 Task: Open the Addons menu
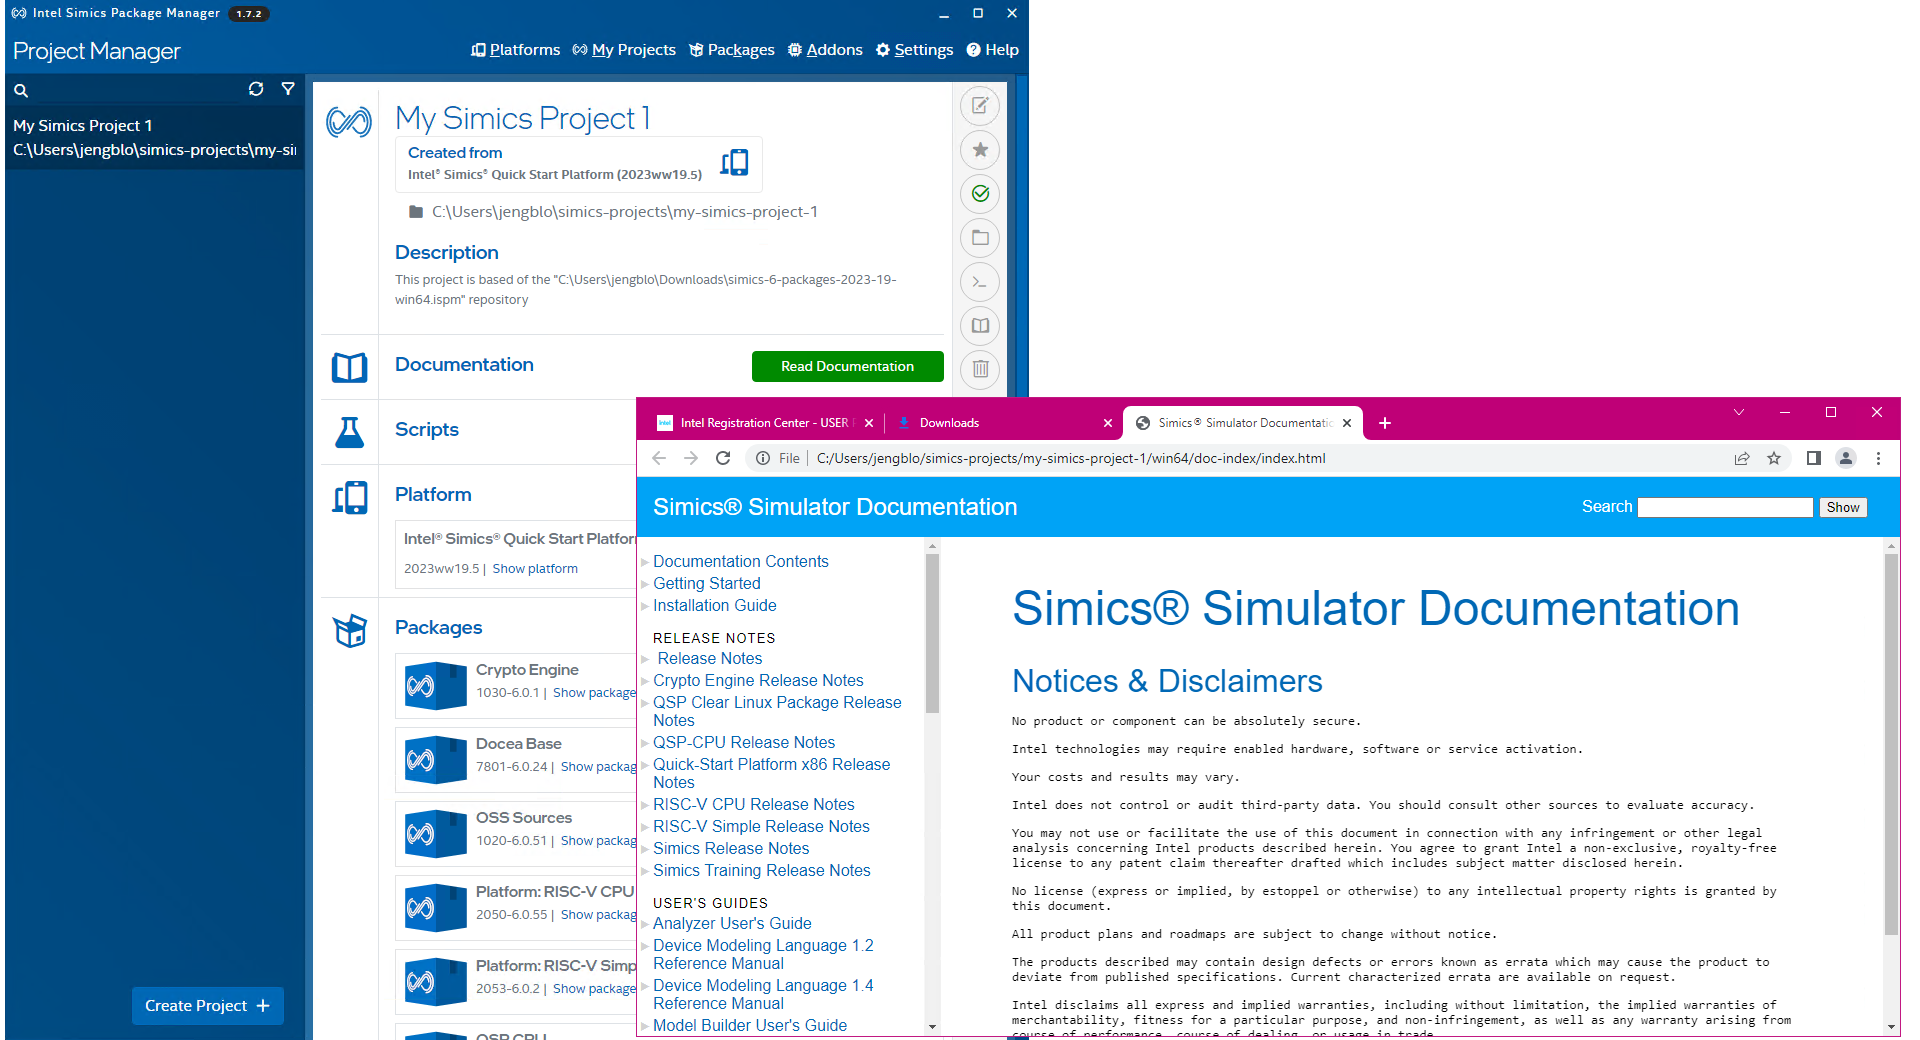pos(825,50)
